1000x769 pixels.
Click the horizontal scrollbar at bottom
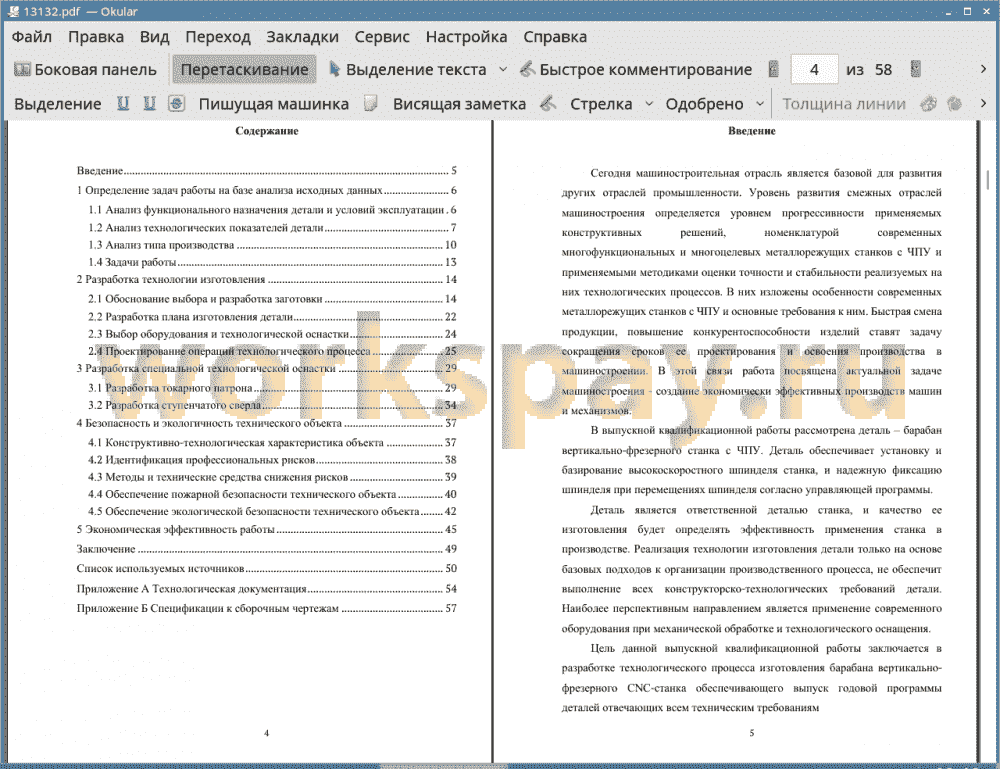(444, 765)
